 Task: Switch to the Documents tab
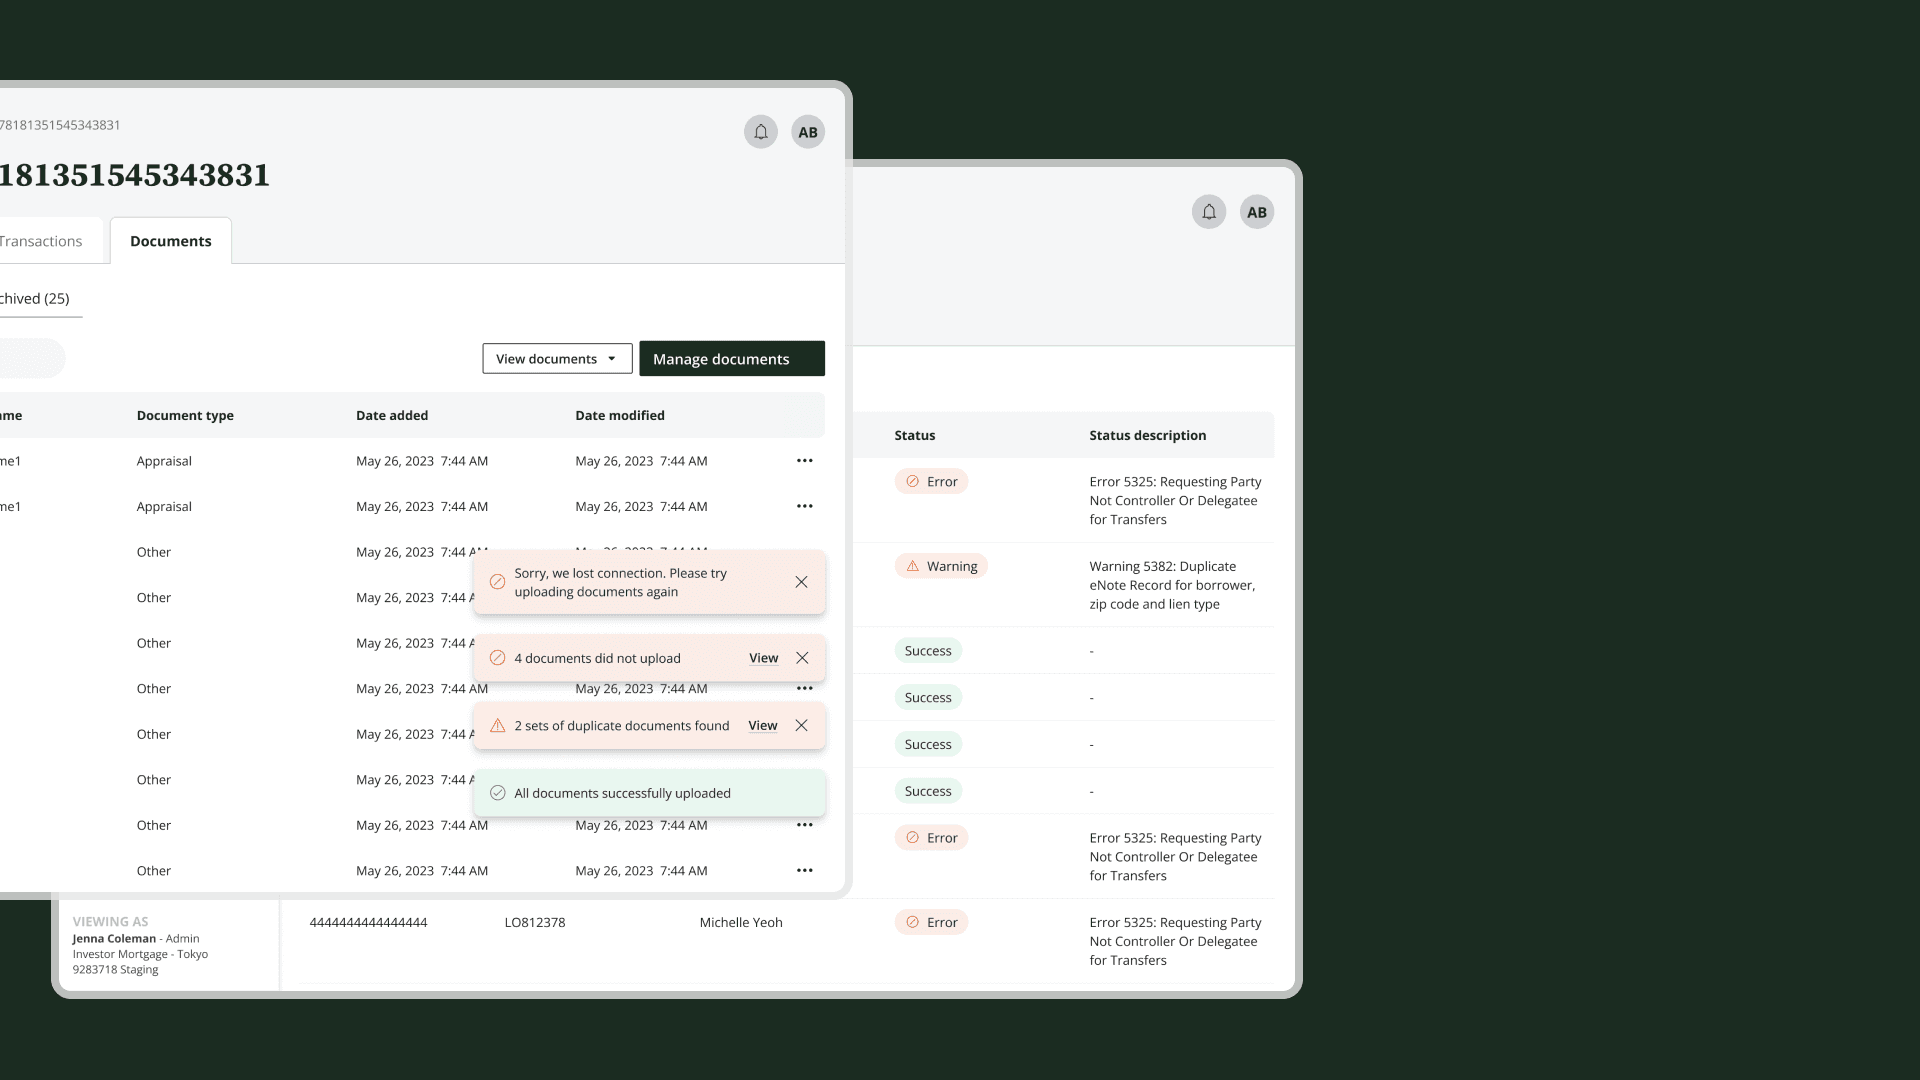tap(171, 241)
